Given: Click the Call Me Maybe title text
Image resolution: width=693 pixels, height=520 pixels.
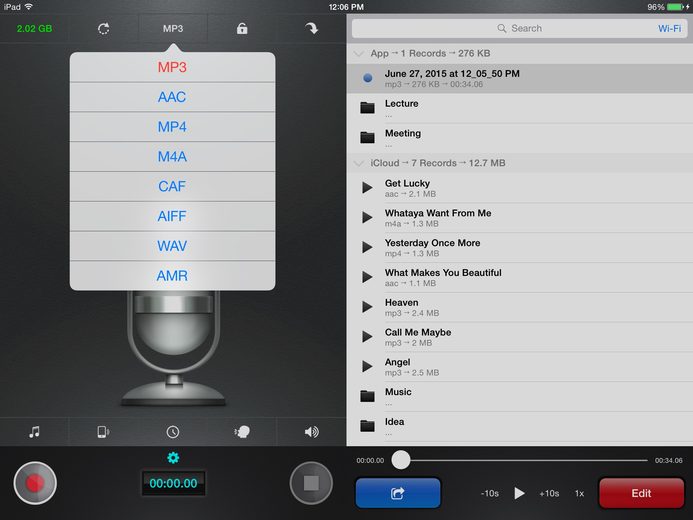Looking at the screenshot, I should coord(418,332).
